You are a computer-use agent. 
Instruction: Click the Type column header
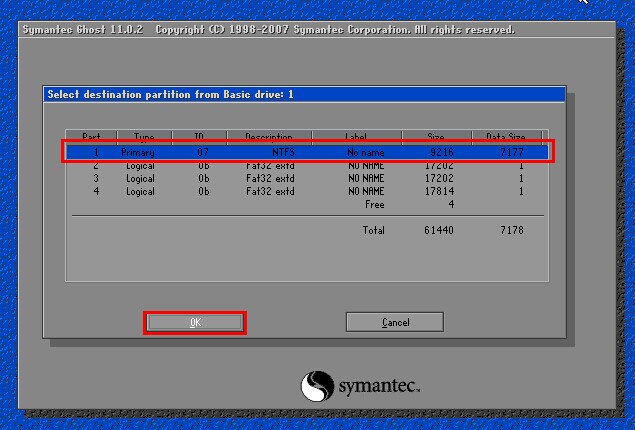[x=144, y=137]
